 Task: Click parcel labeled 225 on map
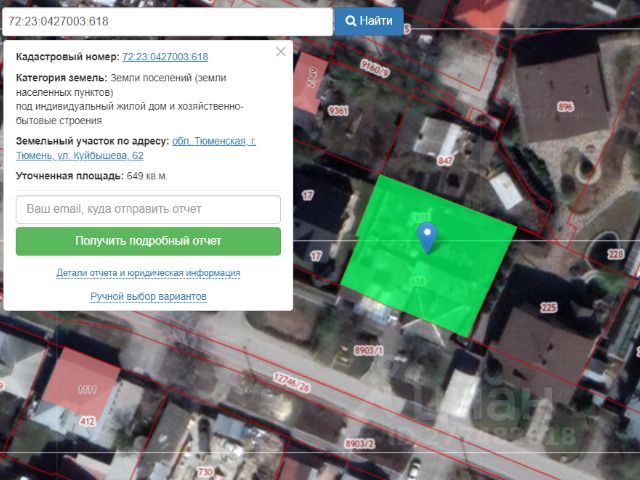coord(548,308)
